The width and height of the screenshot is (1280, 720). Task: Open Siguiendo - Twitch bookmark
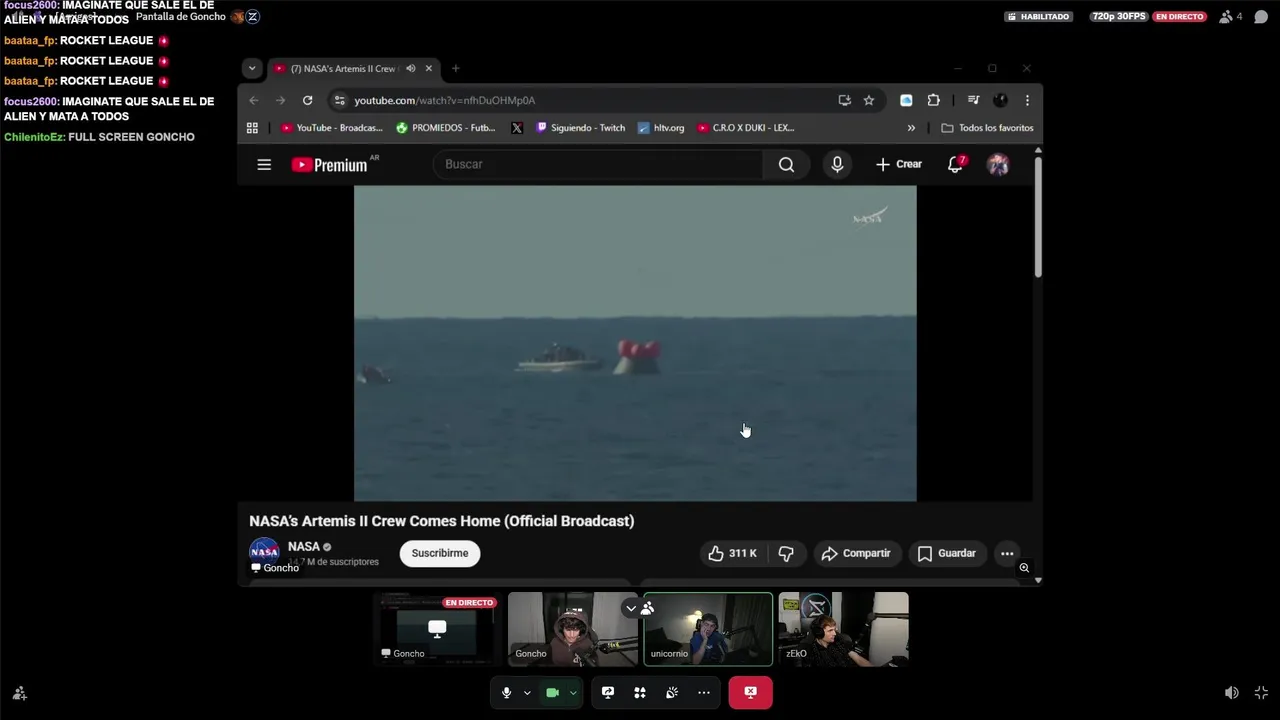(580, 128)
